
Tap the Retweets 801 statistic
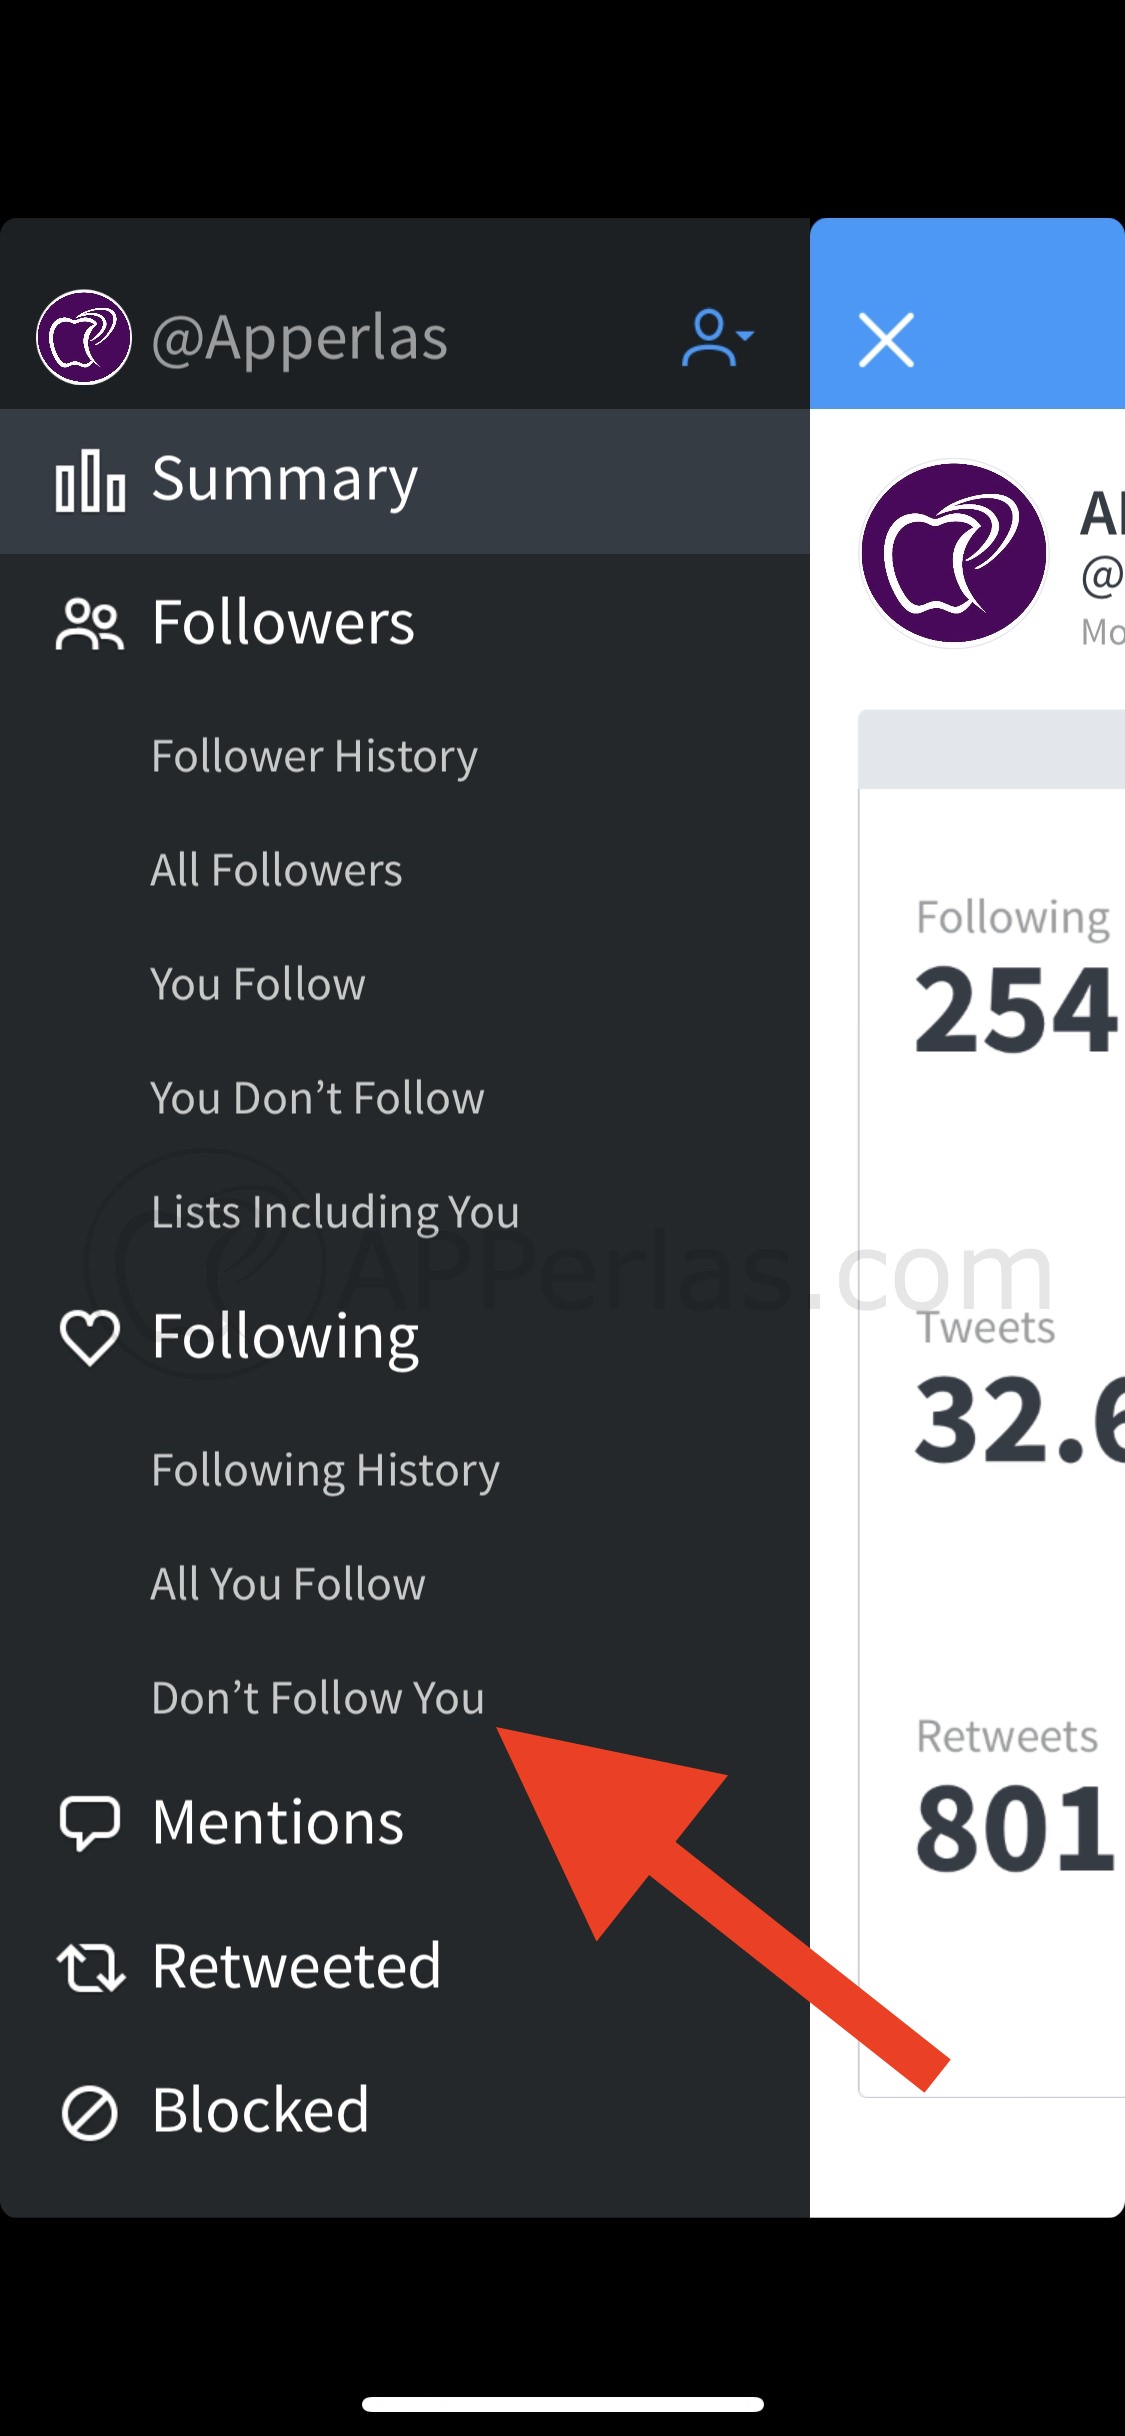pyautogui.click(x=1014, y=1826)
